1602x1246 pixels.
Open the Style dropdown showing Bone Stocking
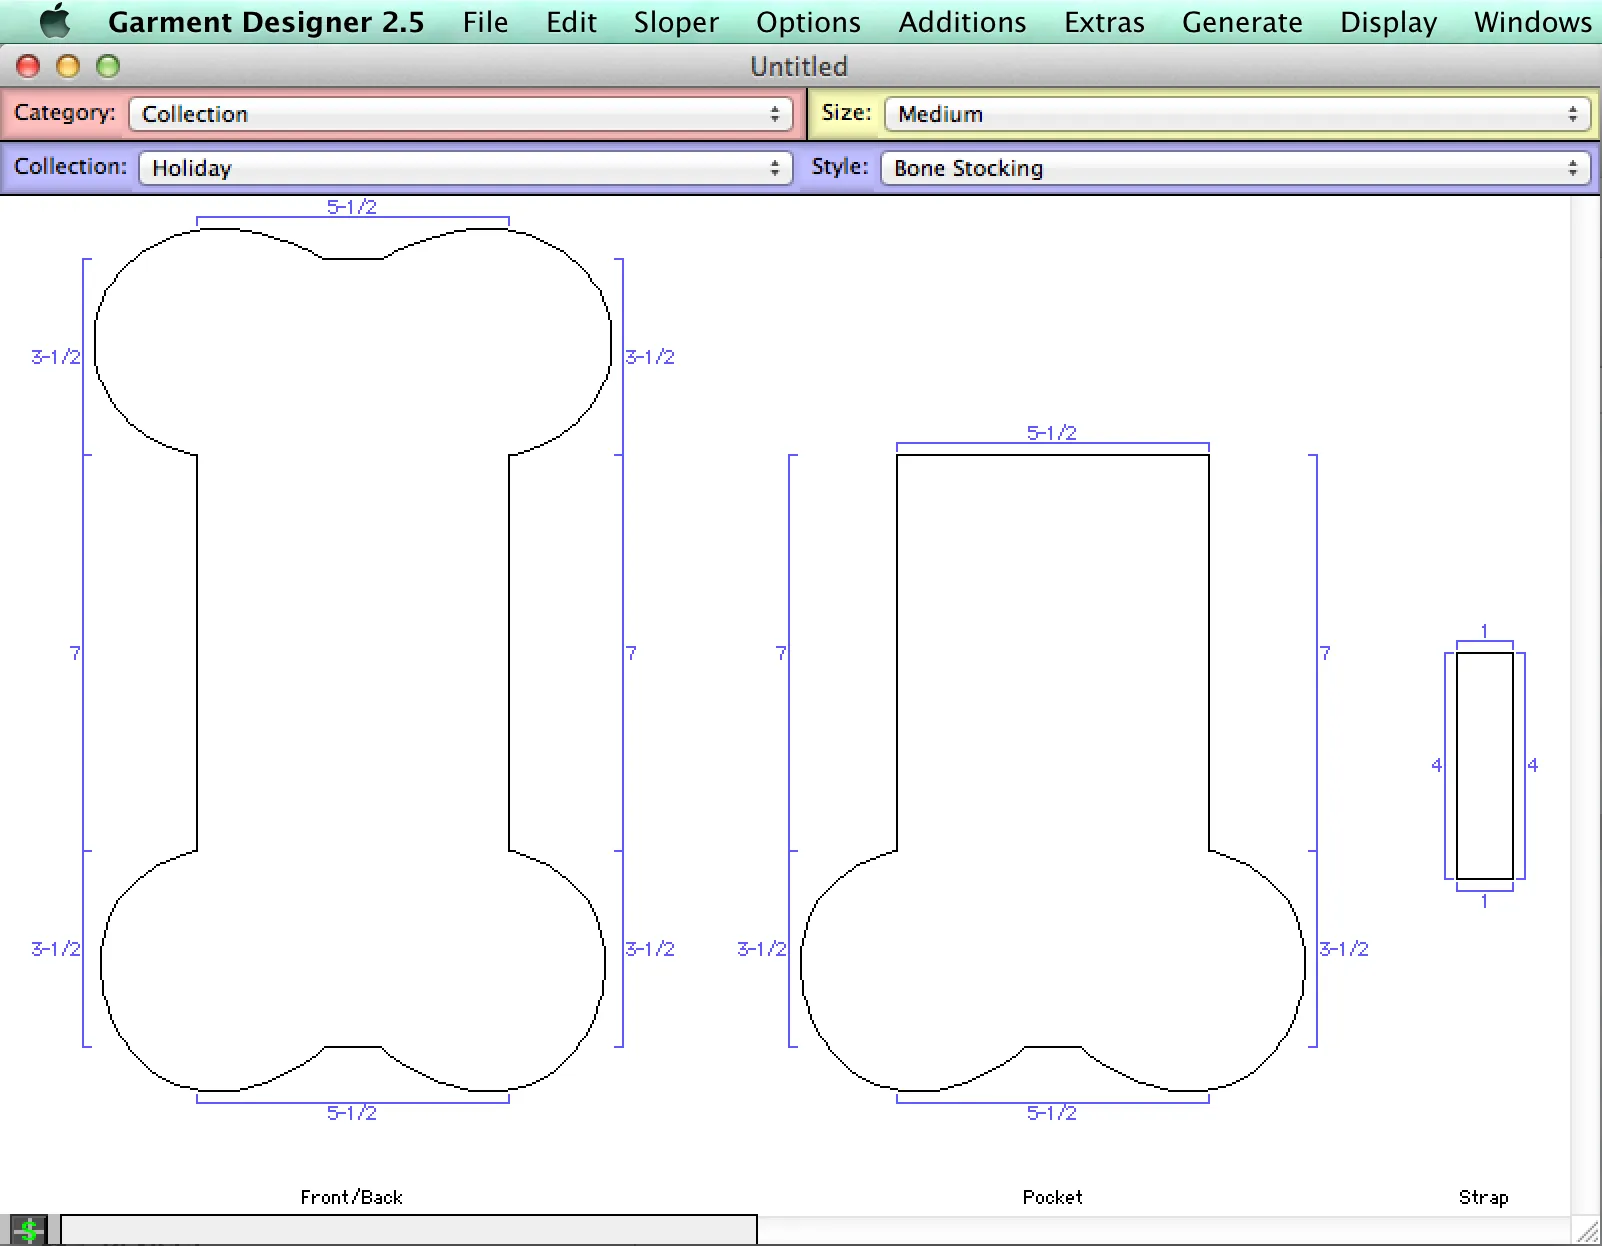1236,168
